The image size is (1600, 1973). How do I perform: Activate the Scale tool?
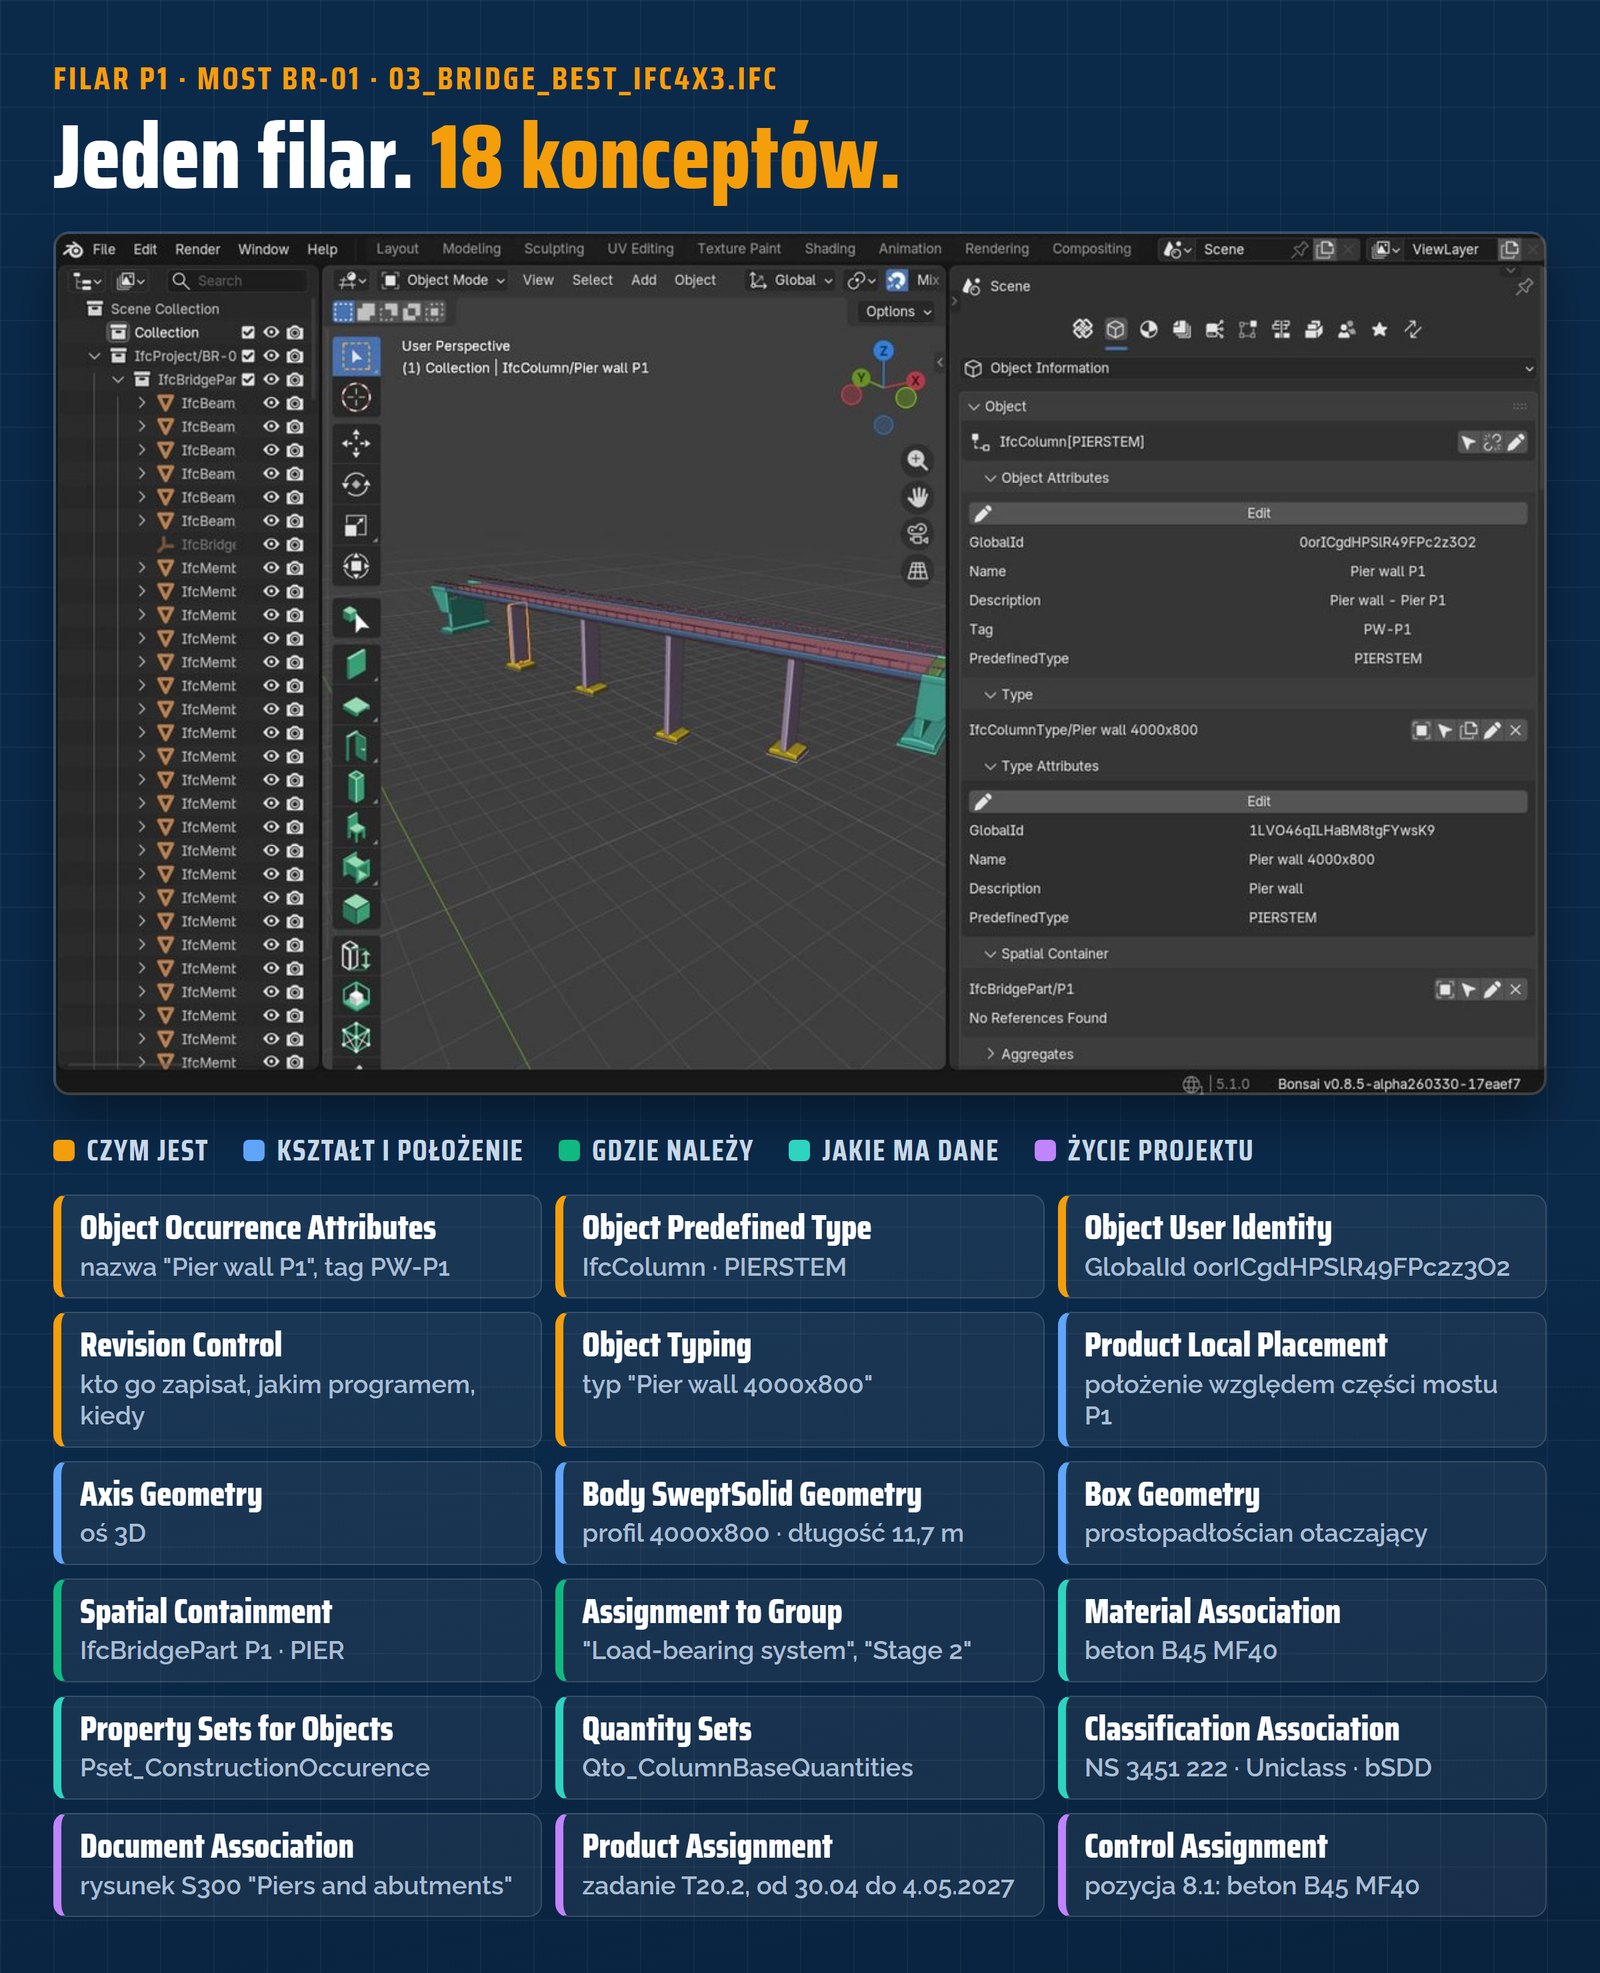pyautogui.click(x=356, y=526)
